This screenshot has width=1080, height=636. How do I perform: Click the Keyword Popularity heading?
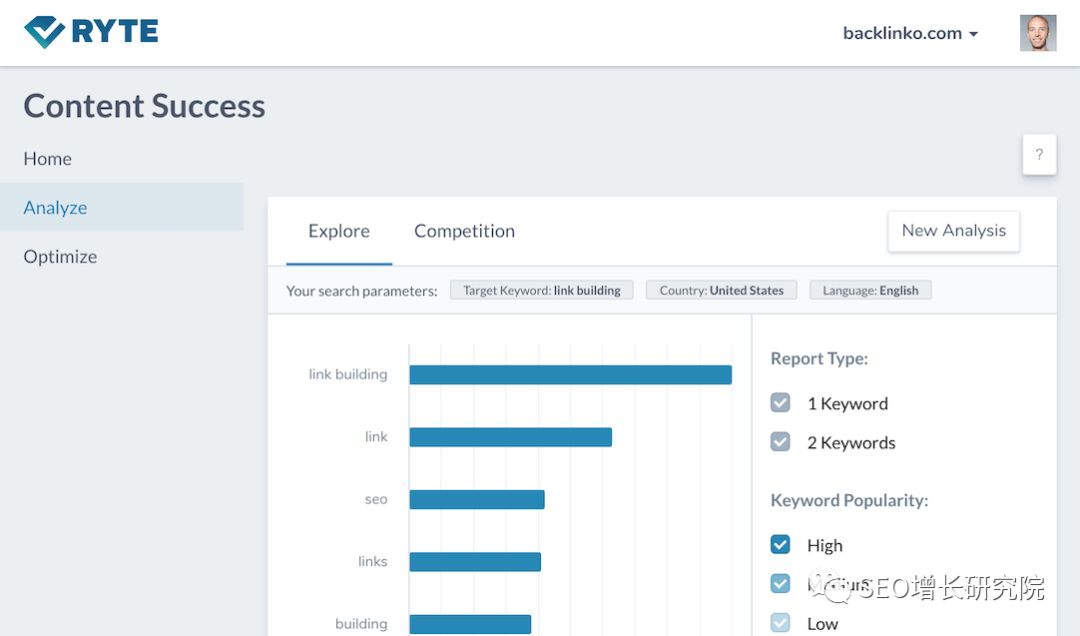coord(849,500)
